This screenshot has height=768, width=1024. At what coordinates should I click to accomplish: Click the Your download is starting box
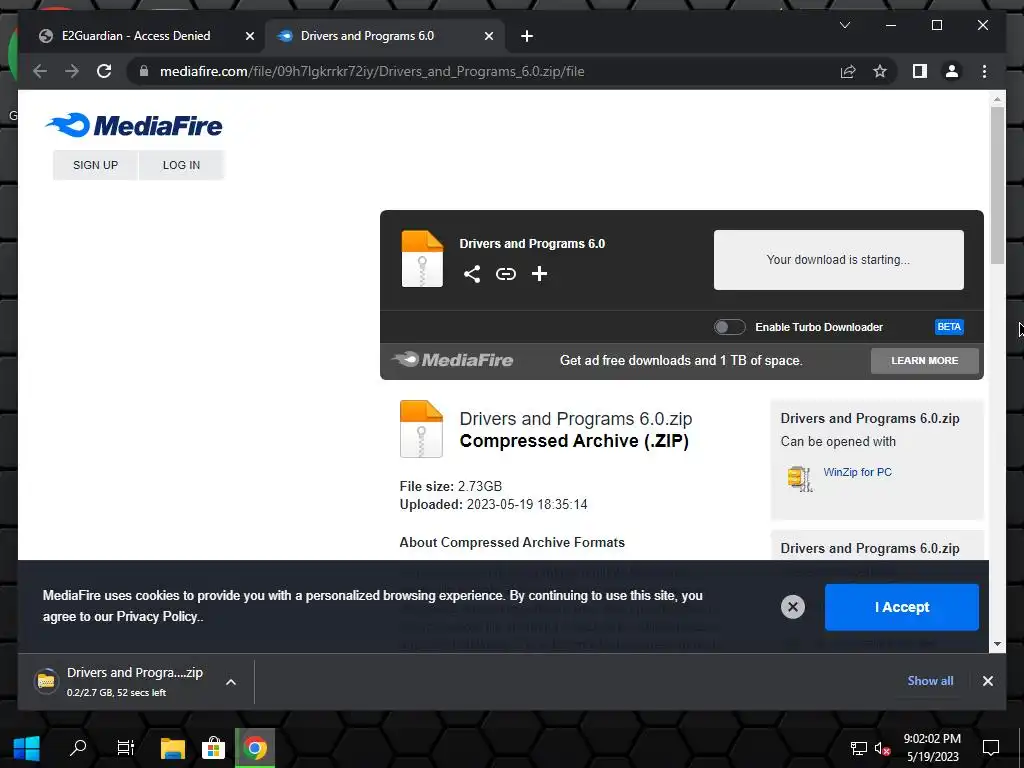coord(839,260)
